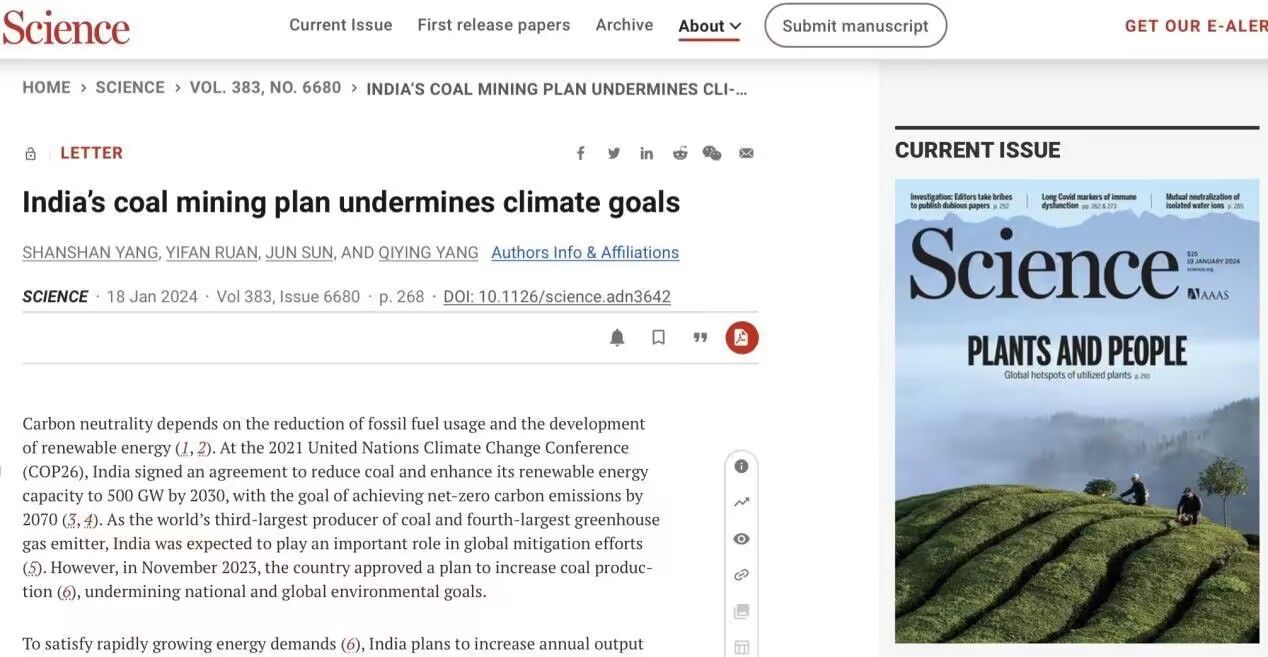The image size is (1268, 657).
Task: Toggle bookmark for this article
Action: pos(658,338)
